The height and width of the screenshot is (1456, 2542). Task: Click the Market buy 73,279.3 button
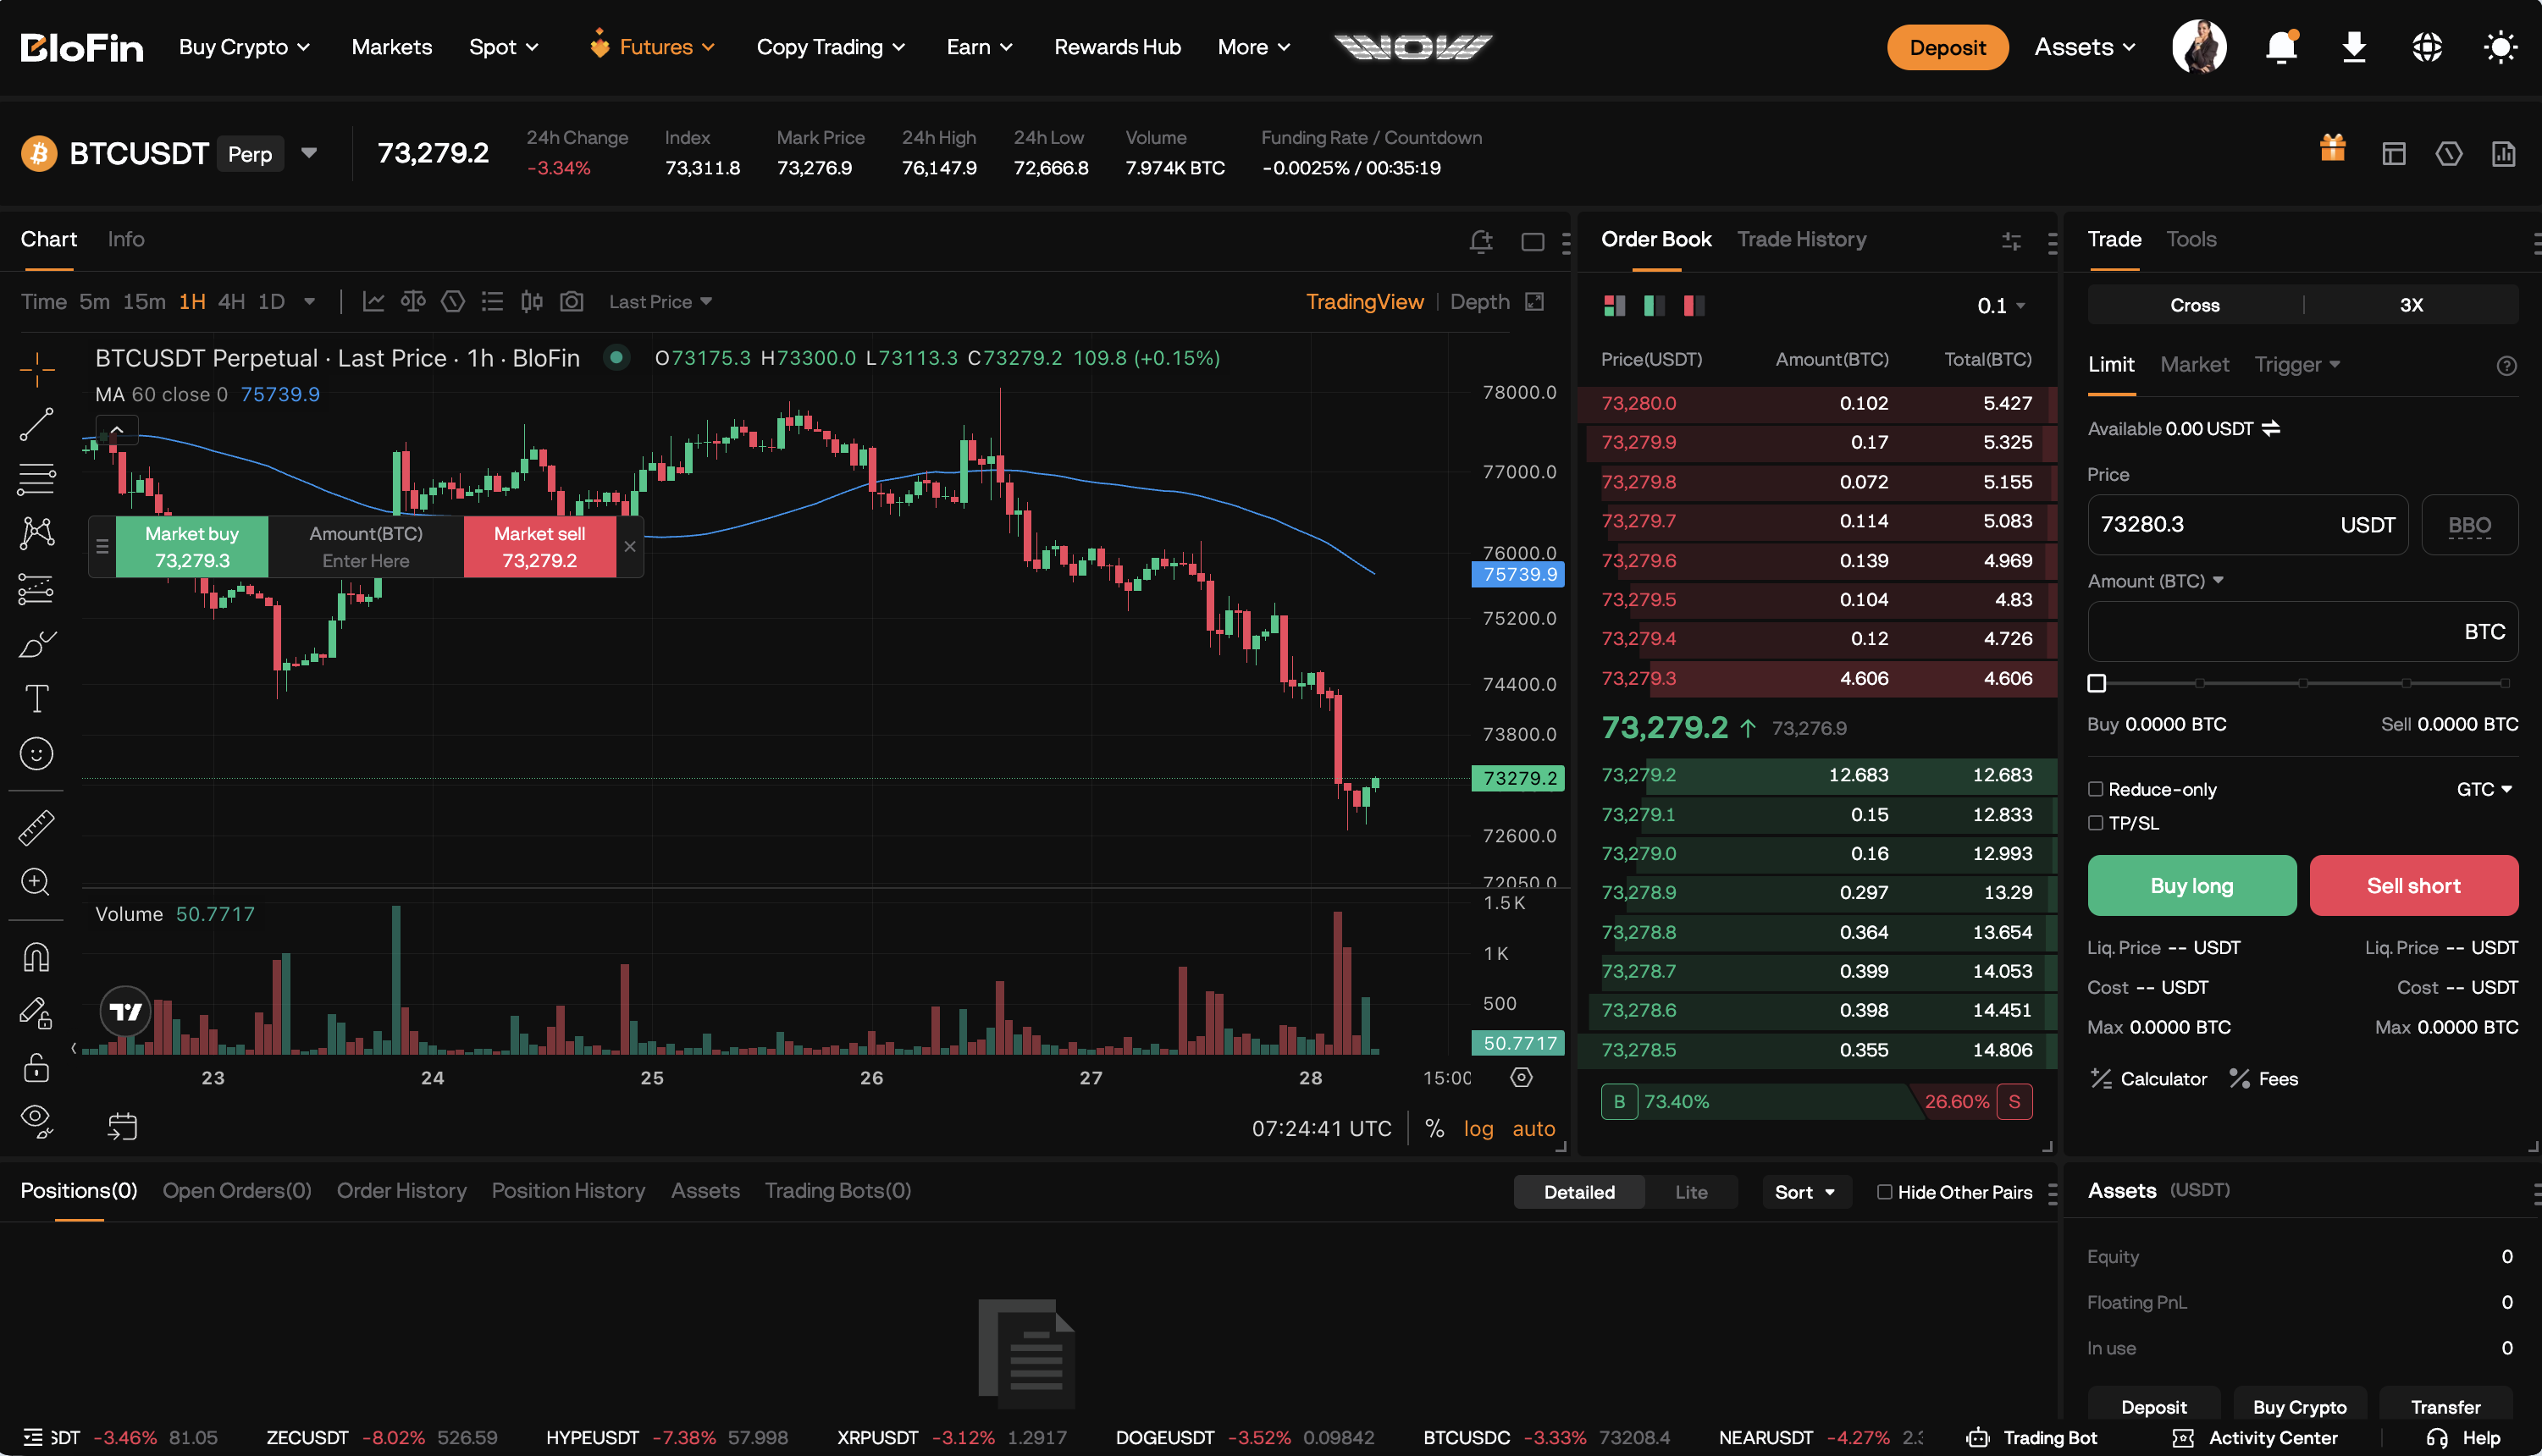(192, 546)
